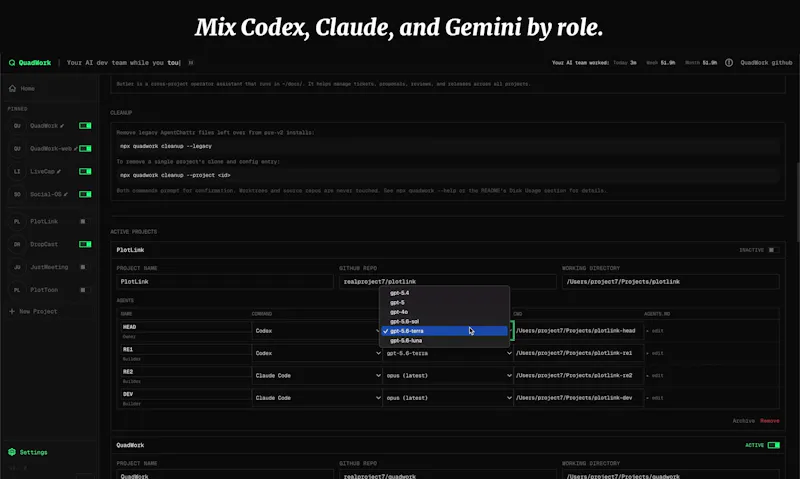Click the Settings gear icon
The width and height of the screenshot is (800, 479).
tap(12, 452)
